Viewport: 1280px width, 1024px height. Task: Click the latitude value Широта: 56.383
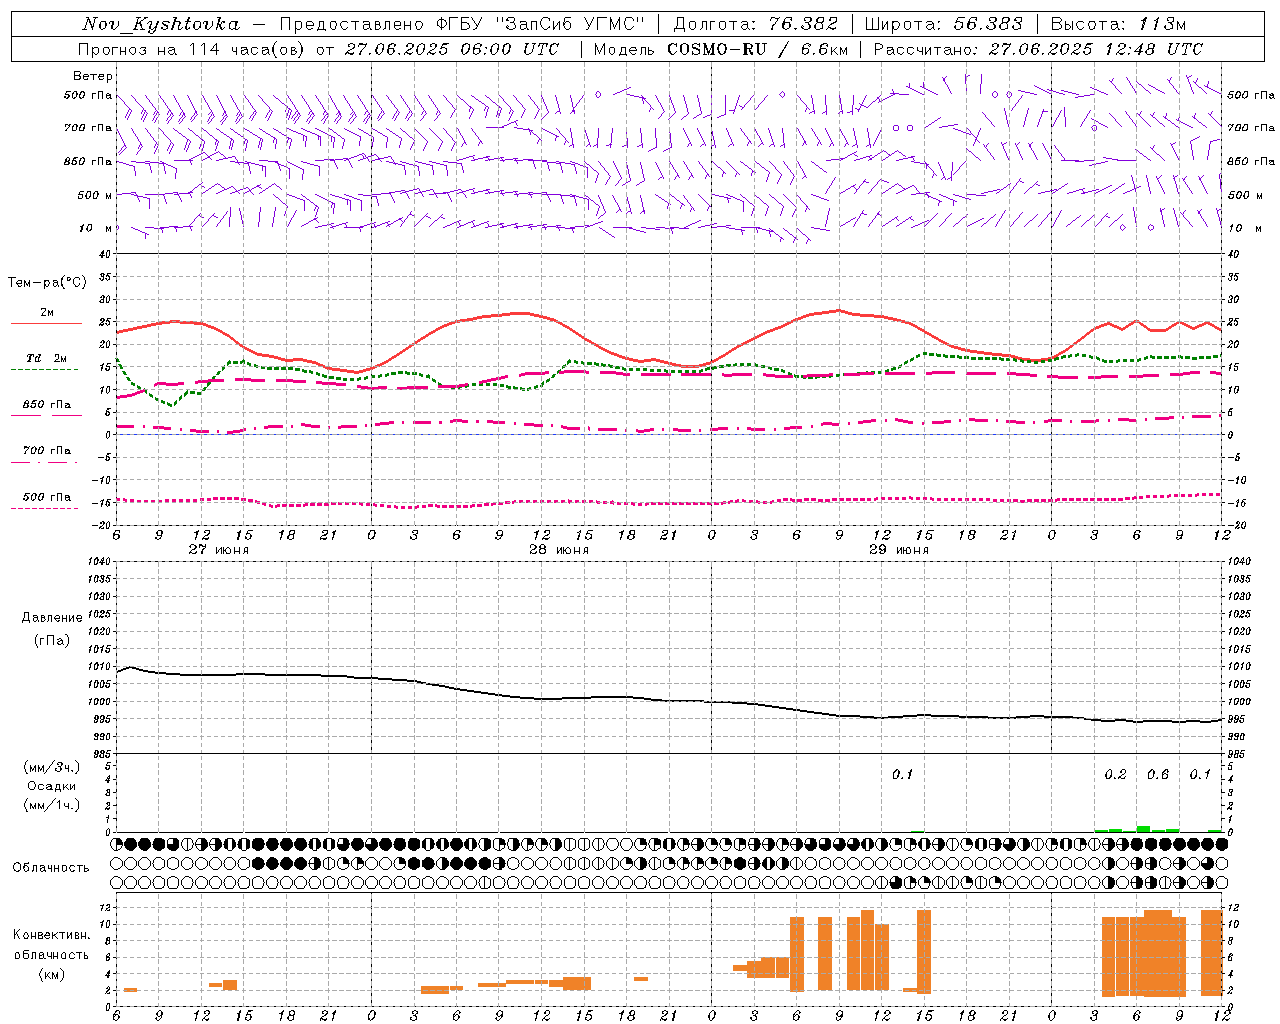(943, 24)
